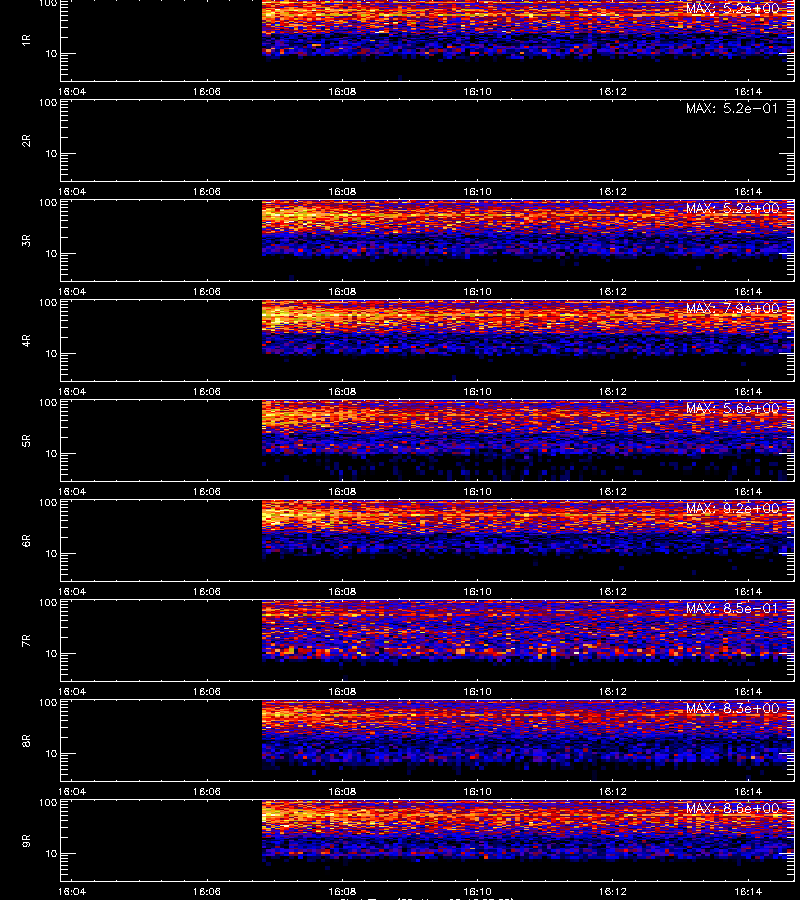The image size is (800, 900).
Task: Click the MAX: 9.2e+00 label
Action: pyautogui.click(x=732, y=508)
